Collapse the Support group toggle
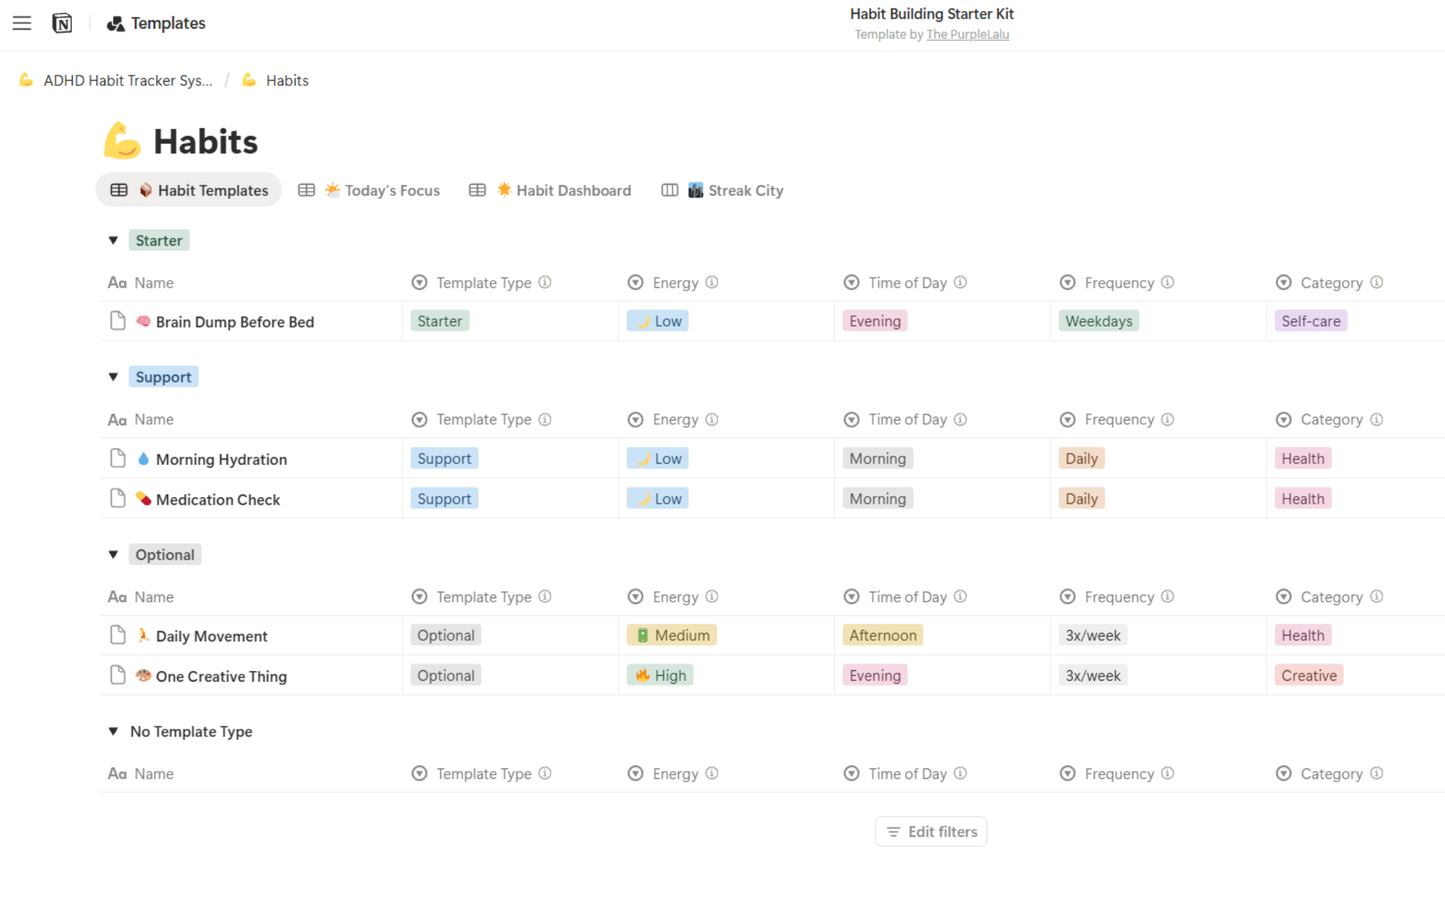This screenshot has width=1445, height=903. (113, 377)
